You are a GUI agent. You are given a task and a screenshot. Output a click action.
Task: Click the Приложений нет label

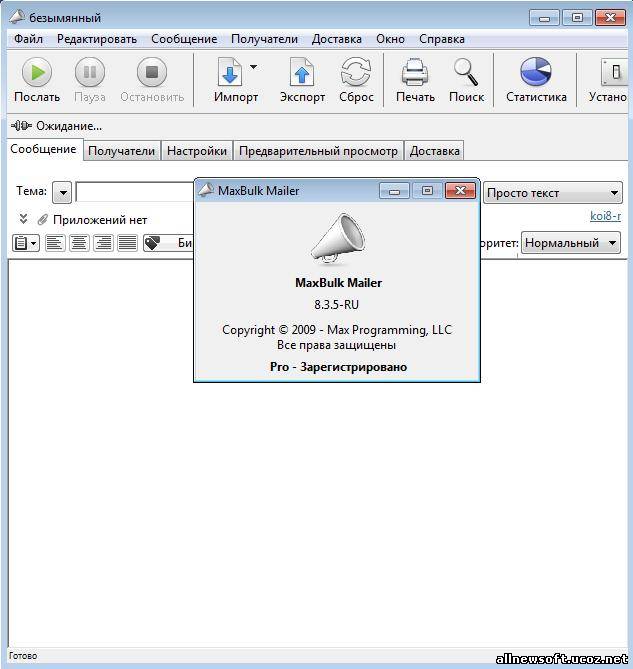(100, 220)
